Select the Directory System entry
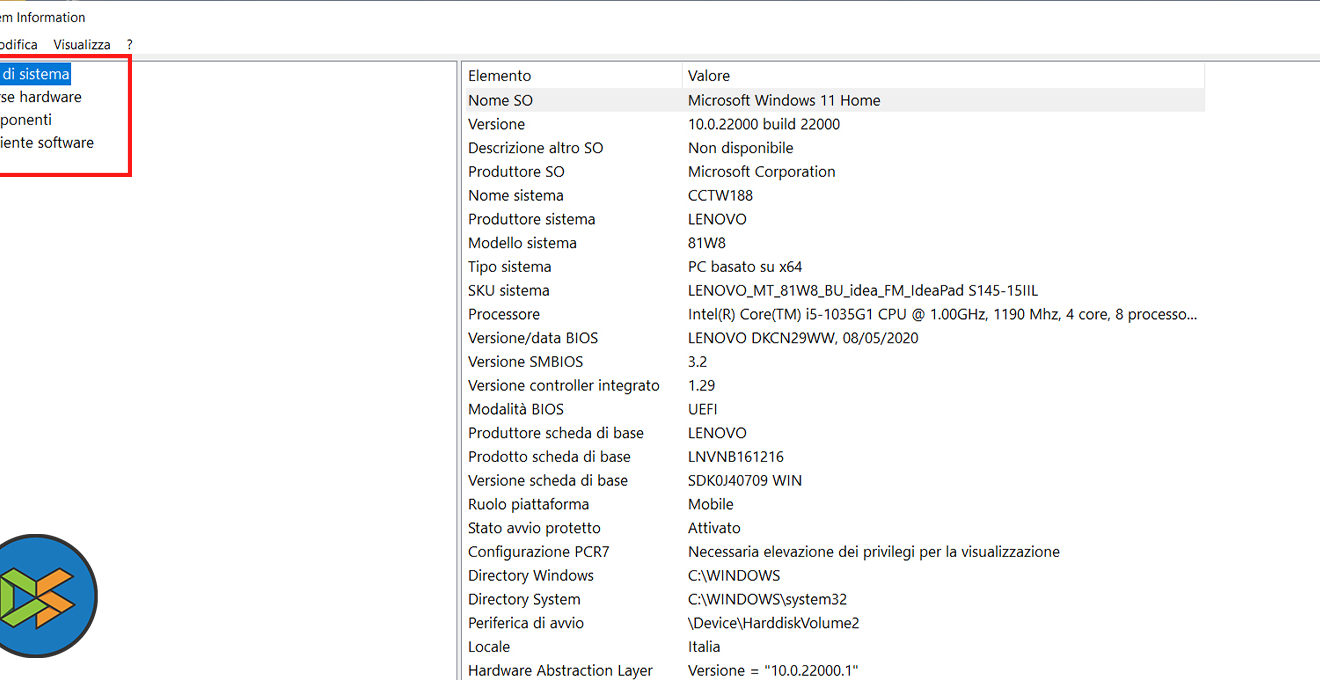 524,600
